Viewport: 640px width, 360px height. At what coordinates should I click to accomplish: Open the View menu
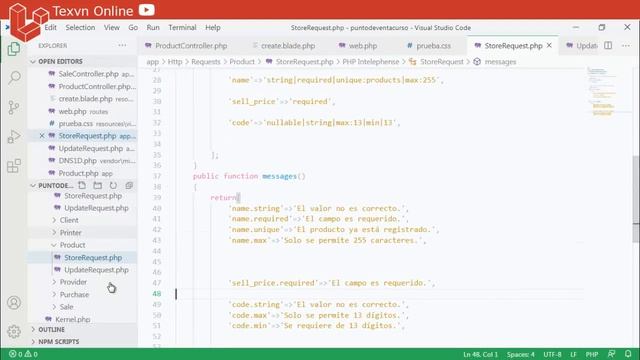111,27
